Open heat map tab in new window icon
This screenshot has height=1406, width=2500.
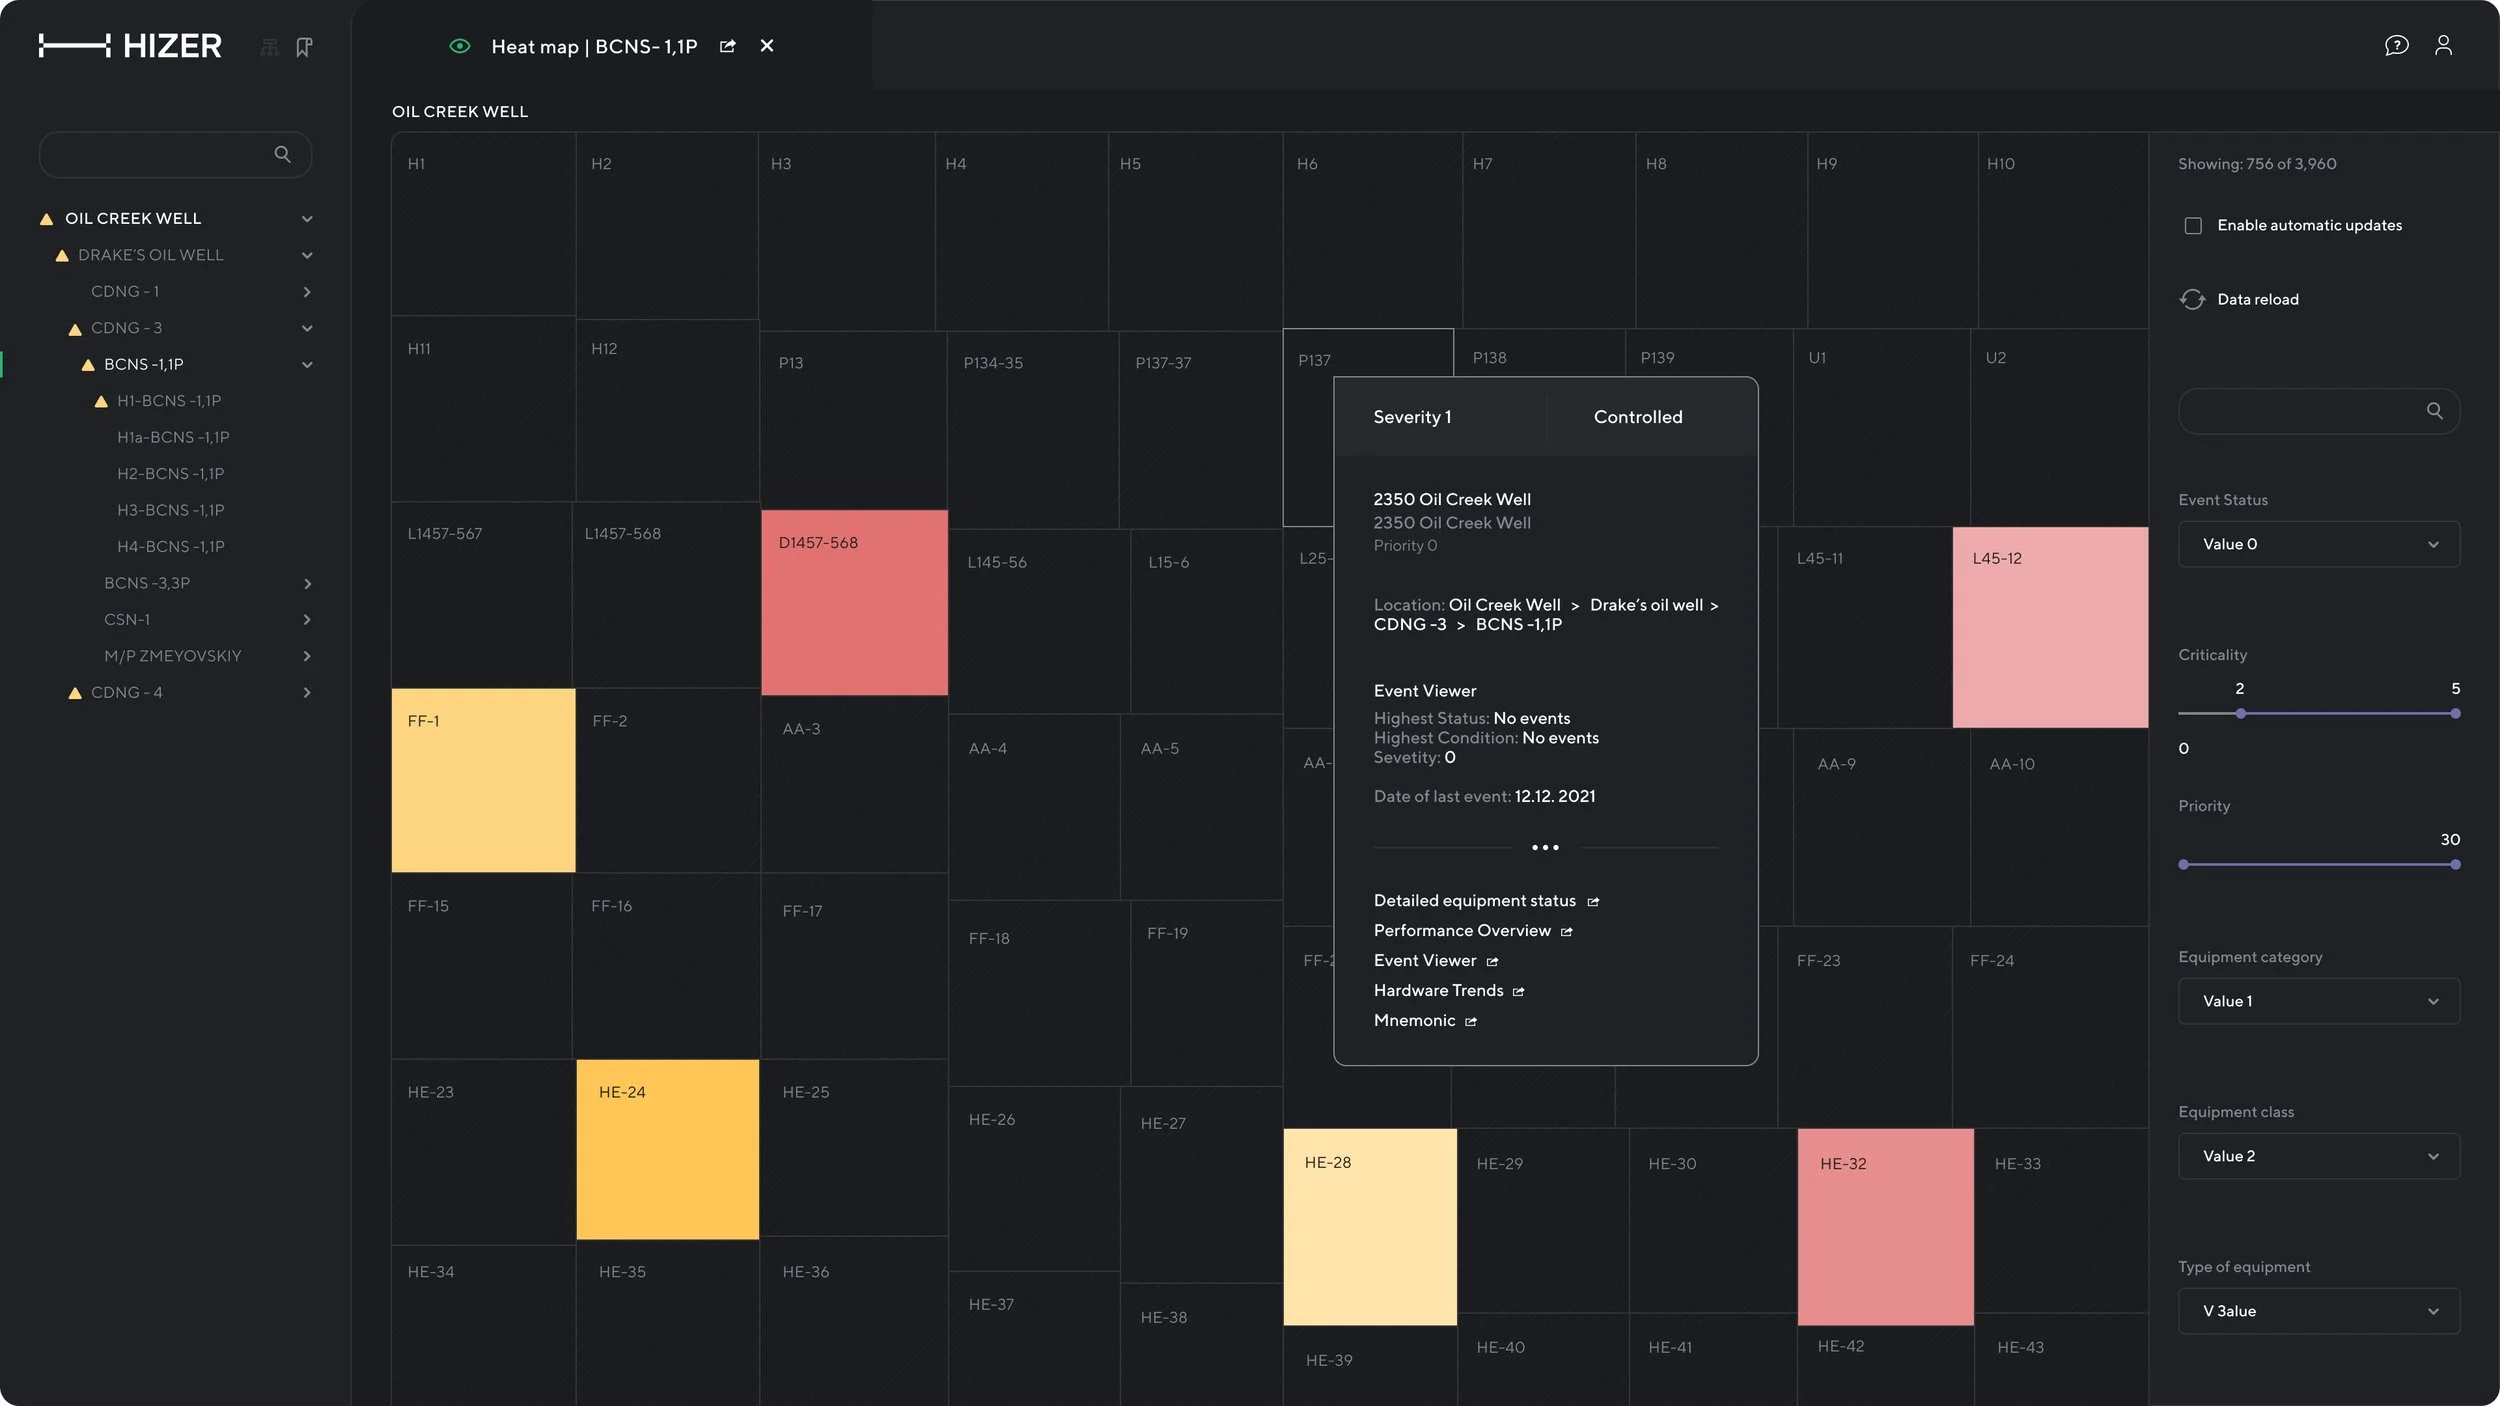coord(727,46)
